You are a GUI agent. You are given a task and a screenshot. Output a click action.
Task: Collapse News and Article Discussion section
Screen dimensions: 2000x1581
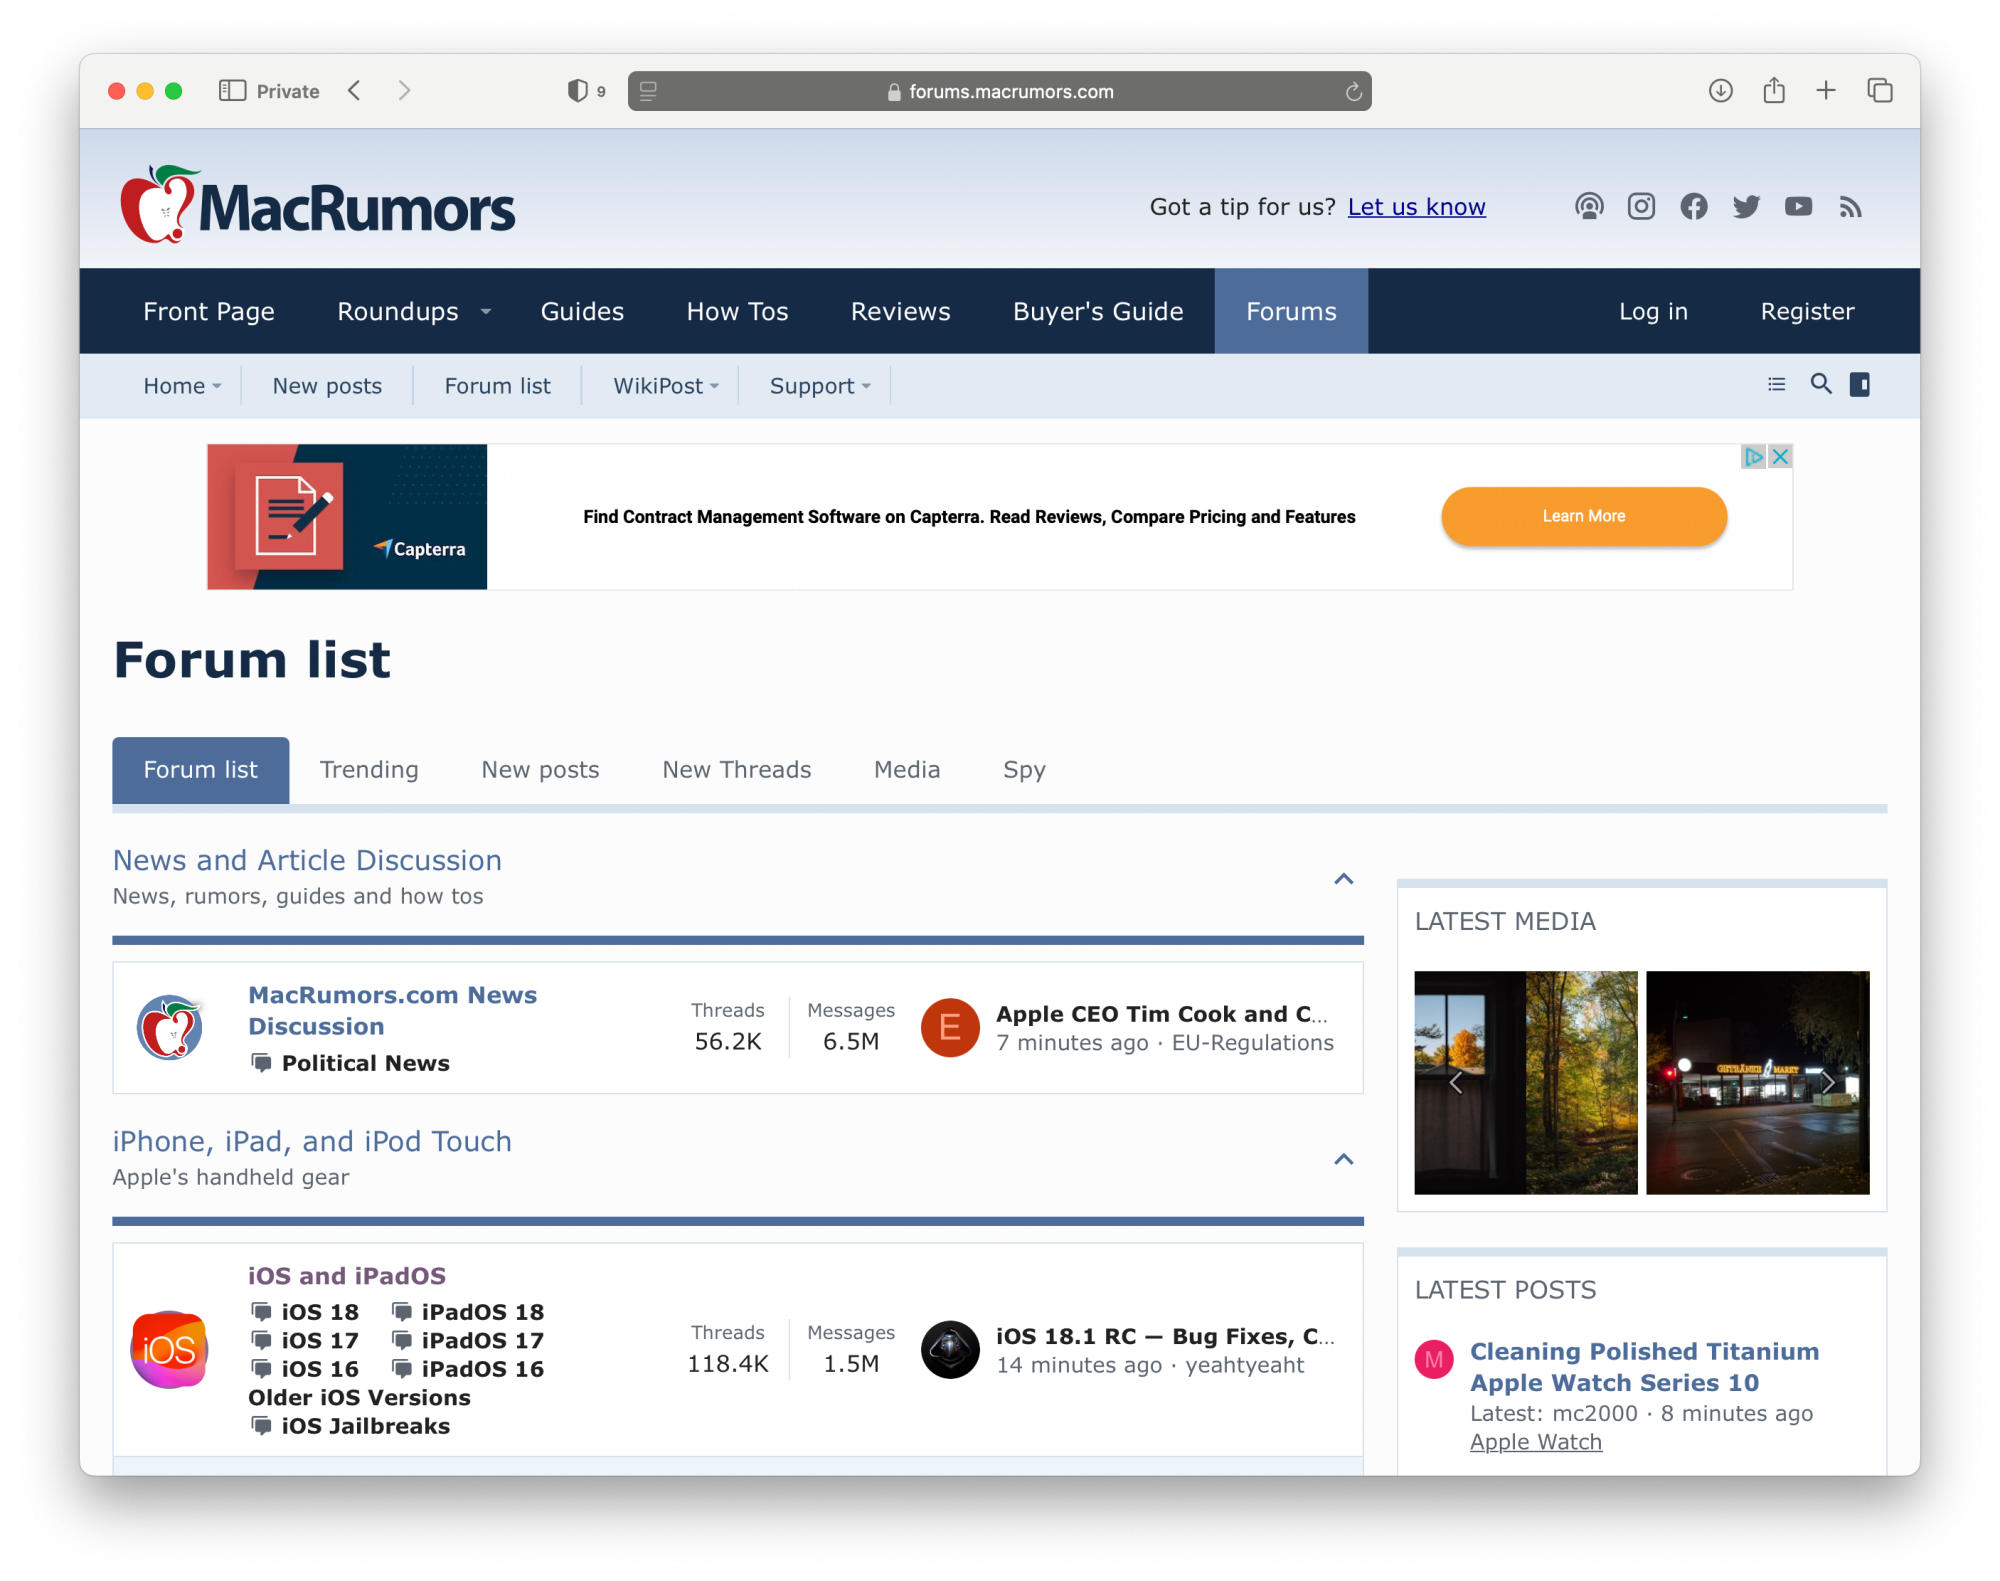pyautogui.click(x=1344, y=879)
